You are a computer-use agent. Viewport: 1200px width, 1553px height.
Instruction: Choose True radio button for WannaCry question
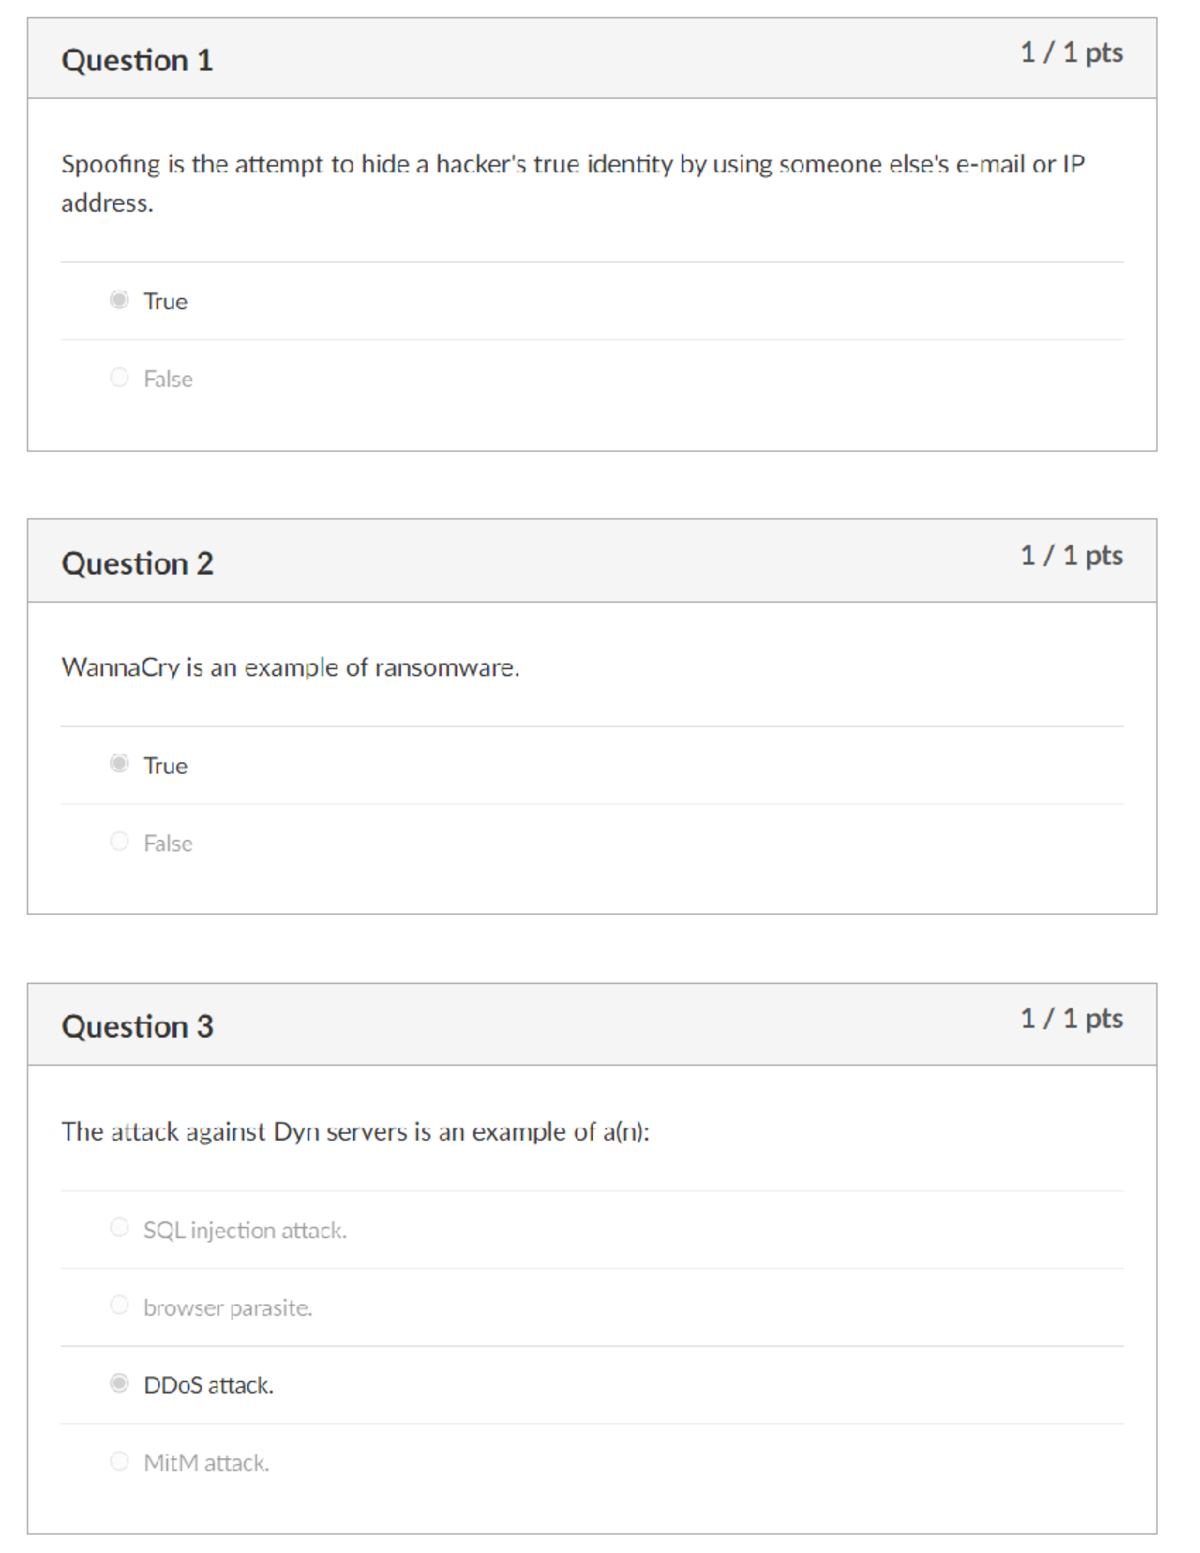pos(119,764)
